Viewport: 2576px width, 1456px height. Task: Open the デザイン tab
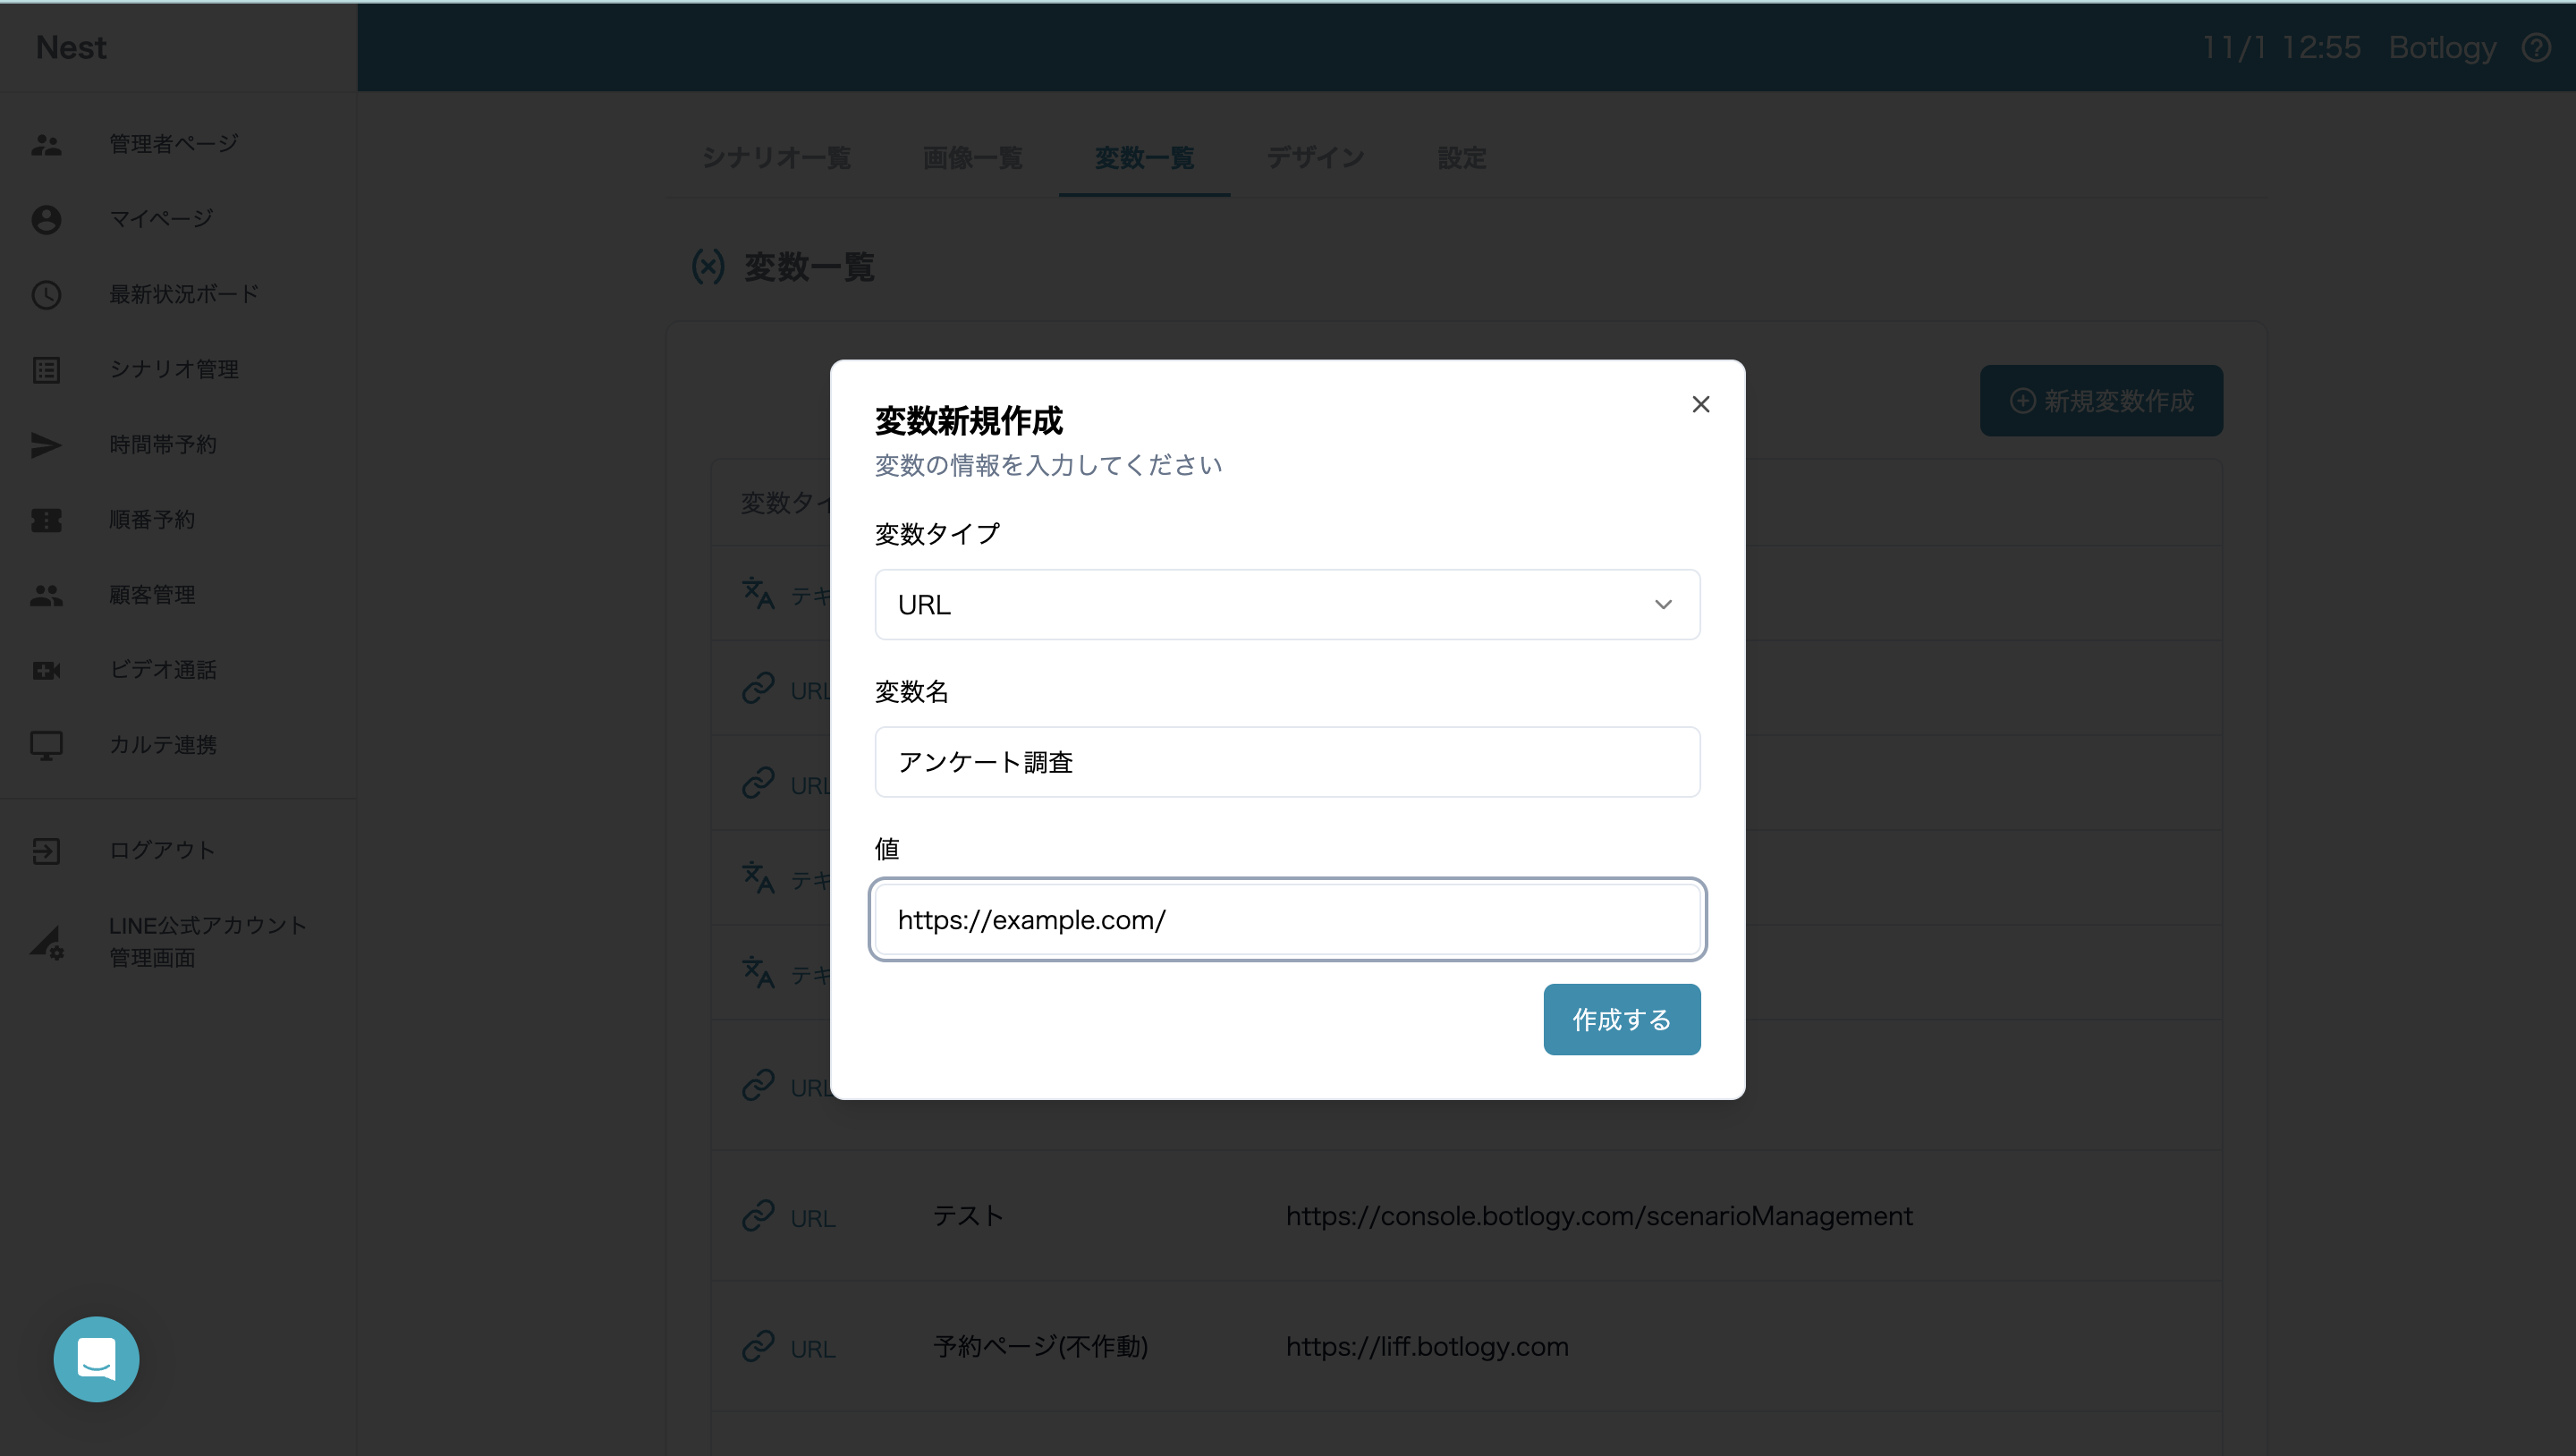(1315, 158)
